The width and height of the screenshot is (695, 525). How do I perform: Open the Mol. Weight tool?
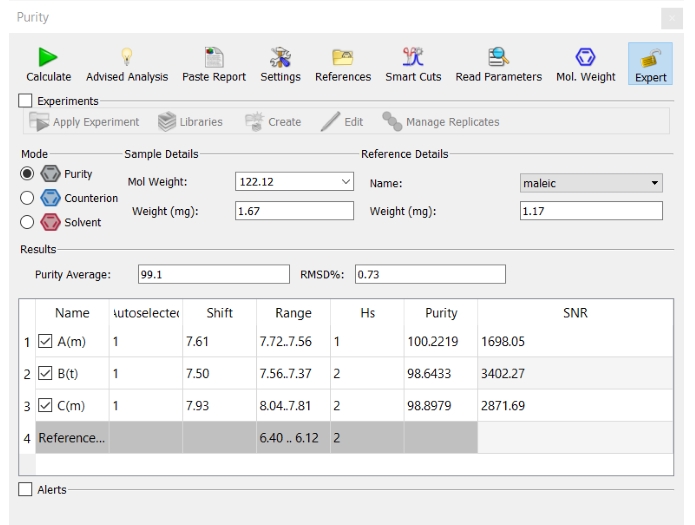[x=585, y=57]
